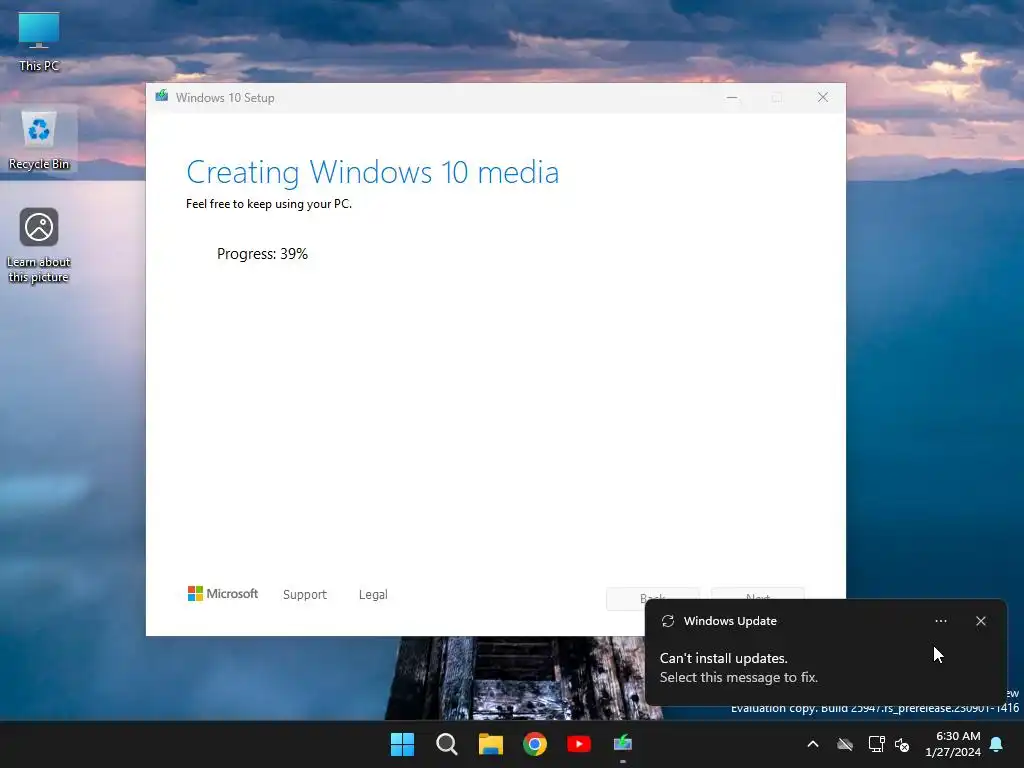
Task: Click the Next button in Setup
Action: click(x=758, y=593)
